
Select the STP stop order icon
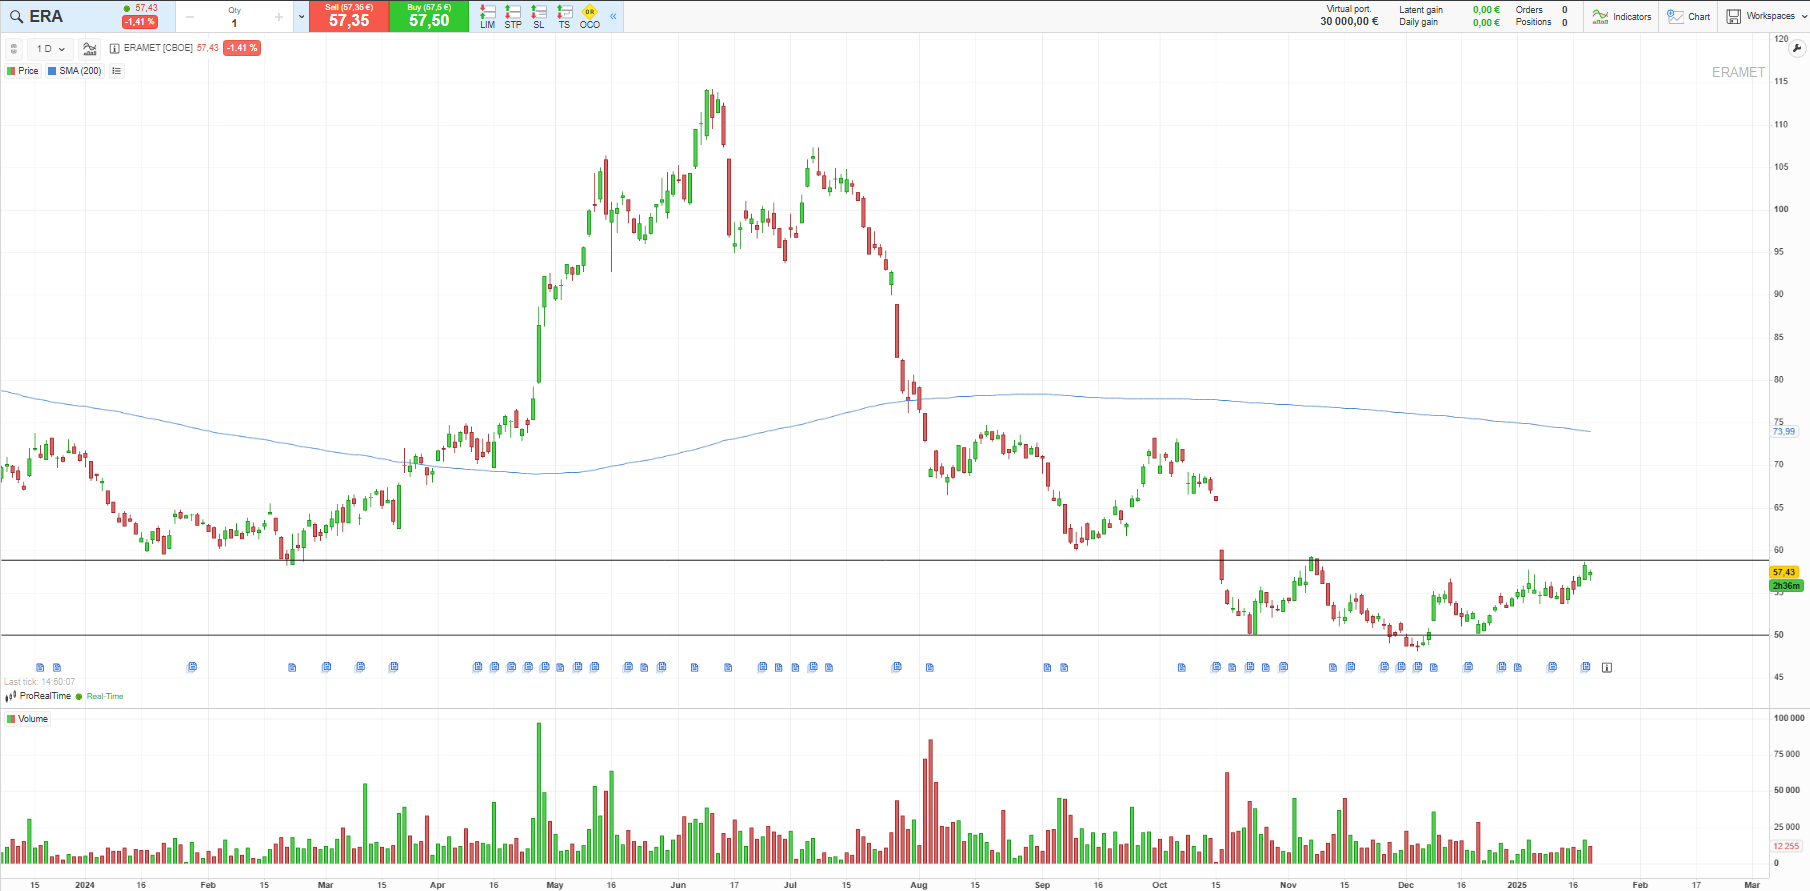513,16
